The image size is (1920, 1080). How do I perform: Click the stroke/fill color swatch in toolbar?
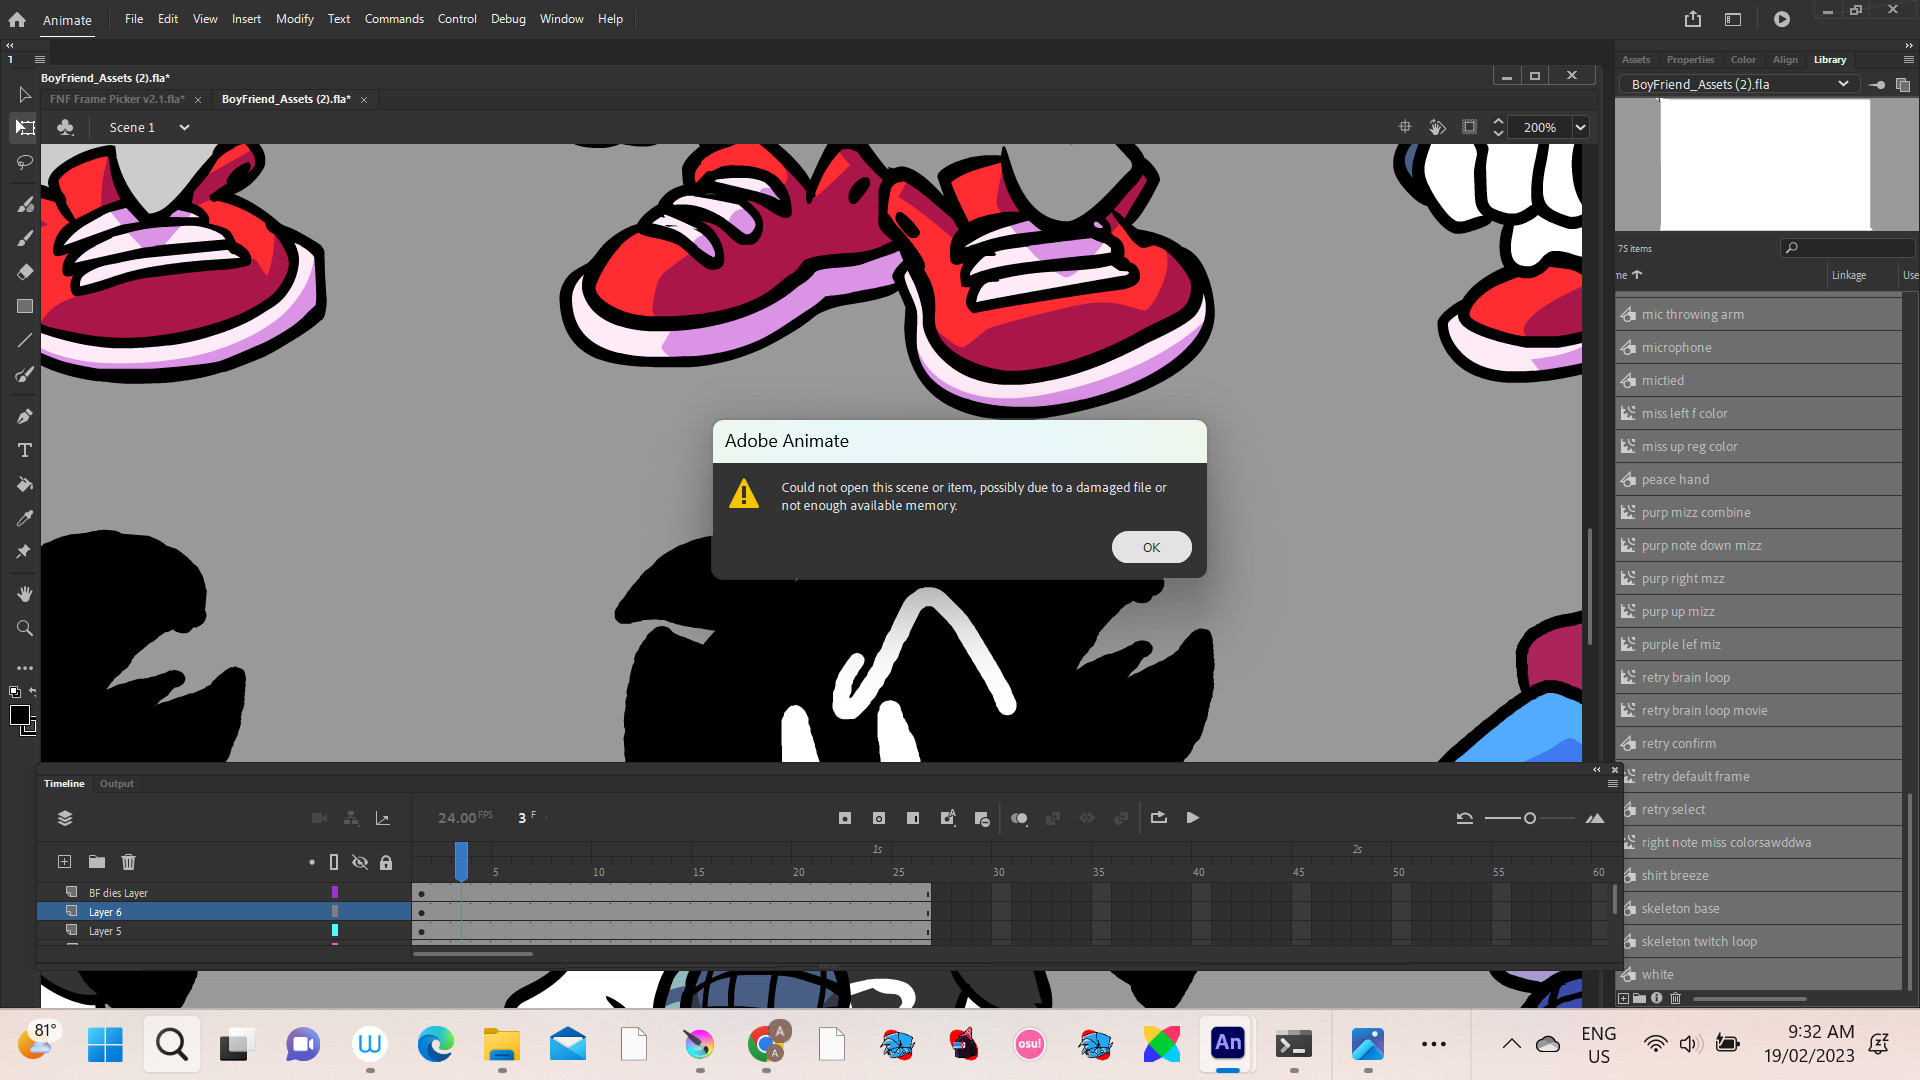pos(20,716)
